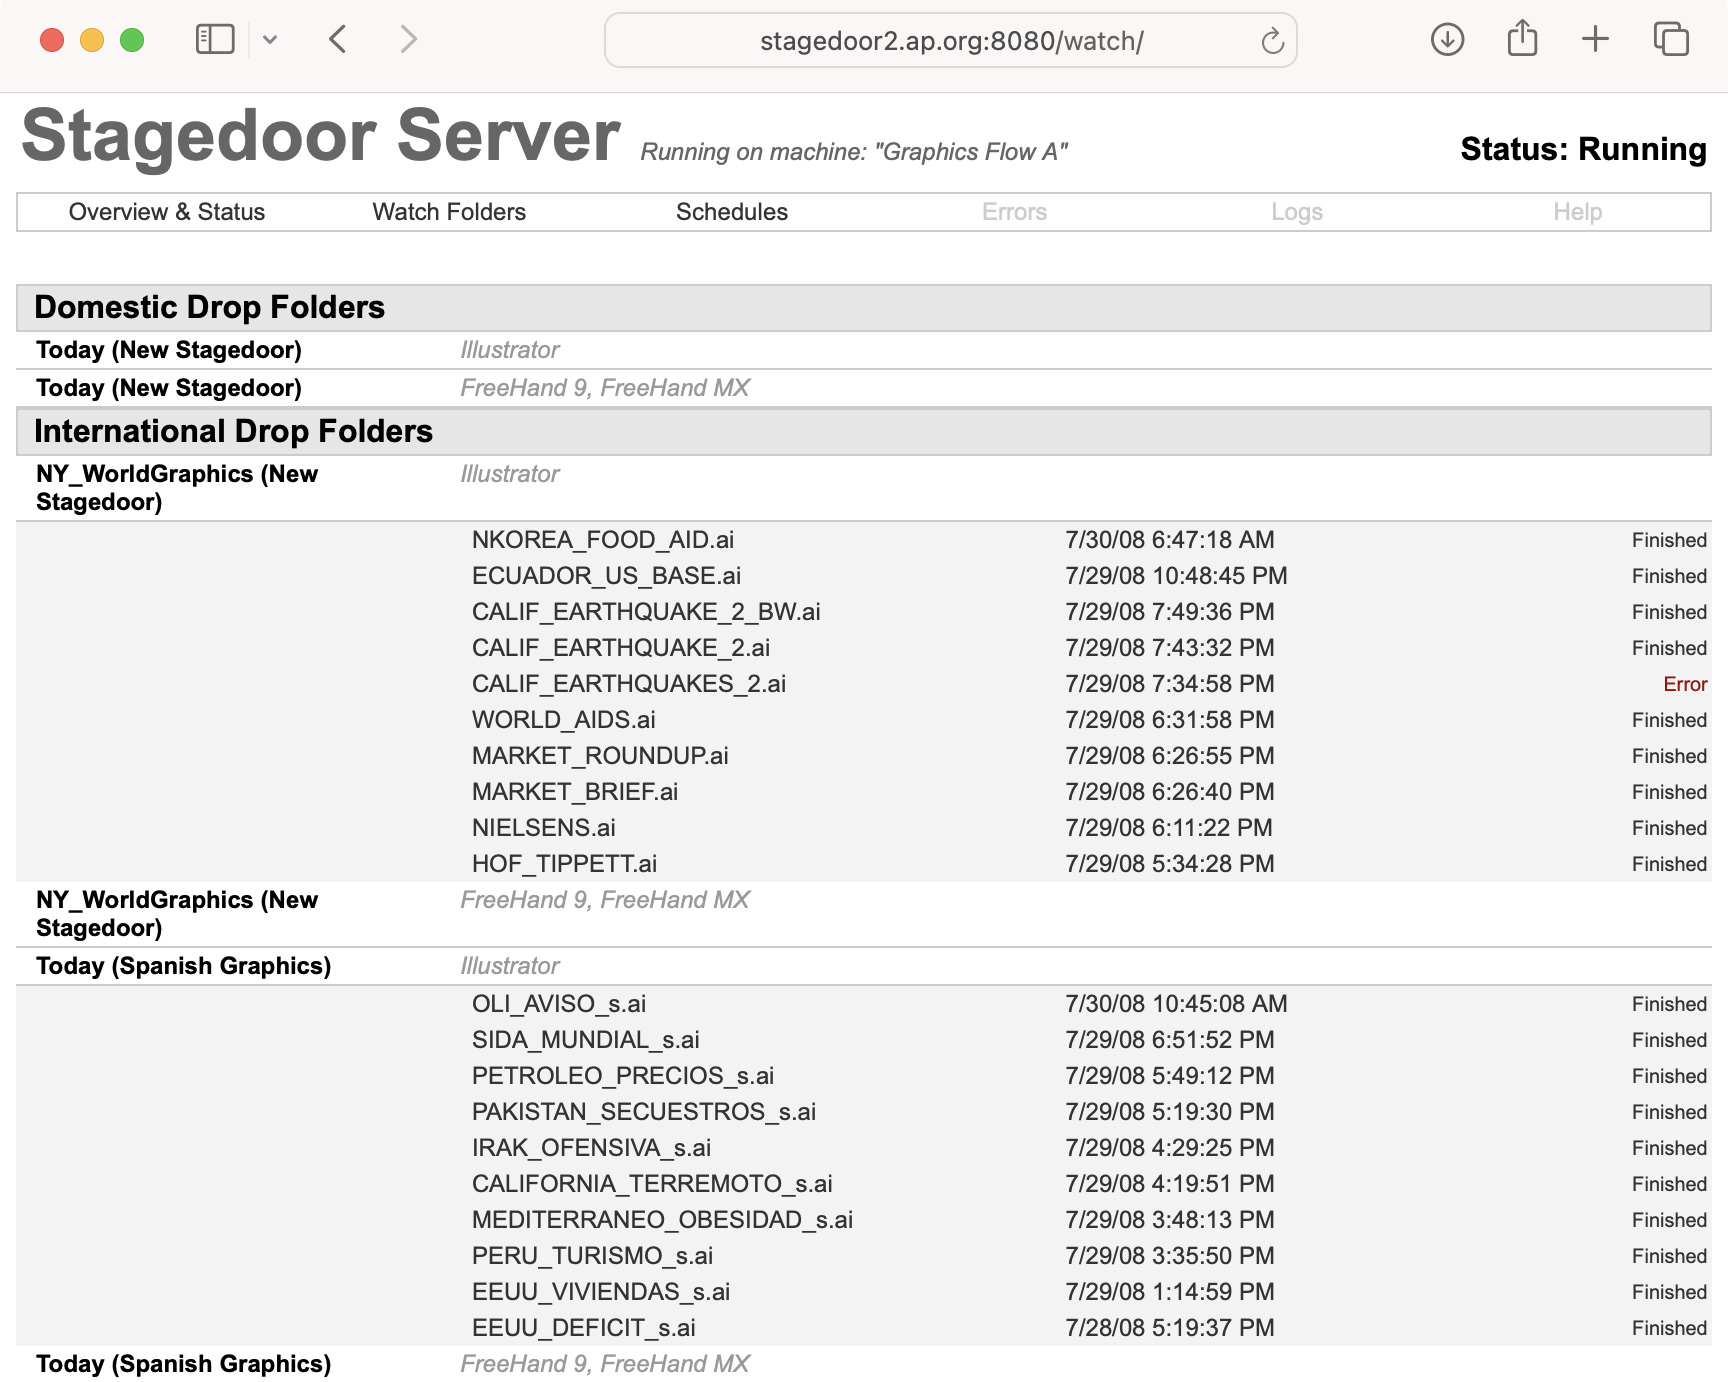Image resolution: width=1728 pixels, height=1382 pixels.
Task: Open a new tab with plus icon
Action: [x=1595, y=40]
